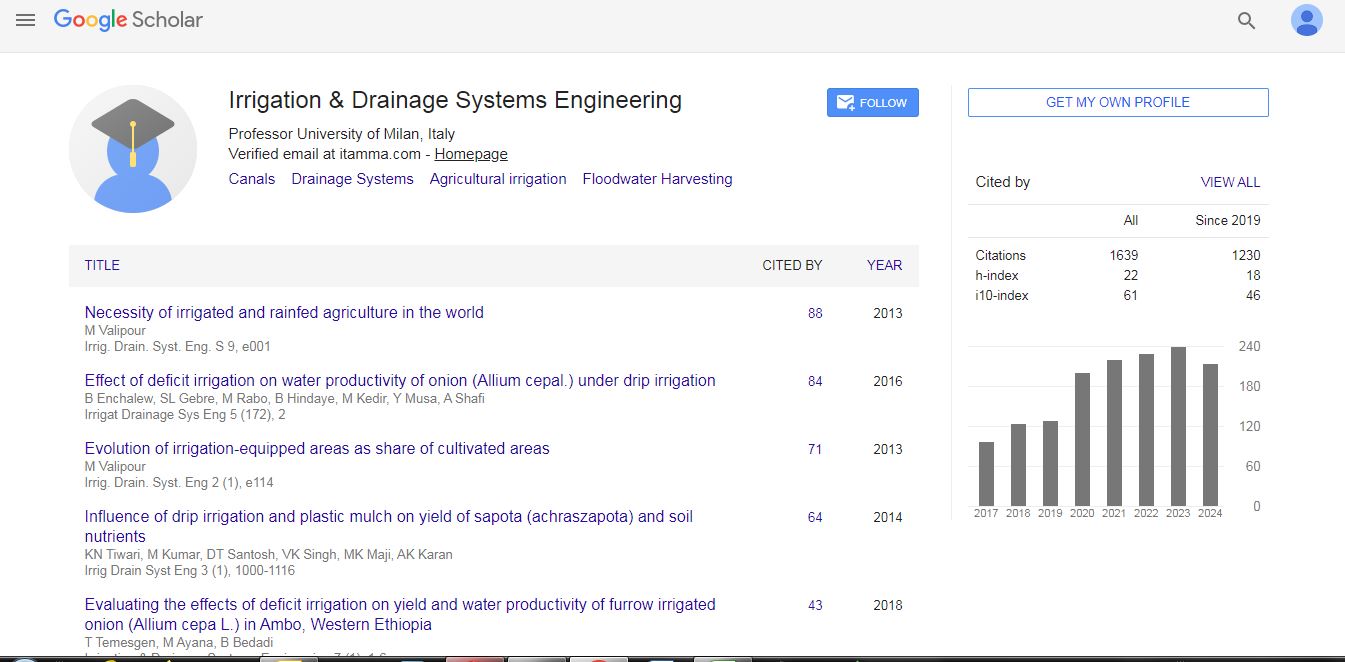The image size is (1345, 662).
Task: Open the Agricultural irrigation topic
Action: tap(498, 179)
